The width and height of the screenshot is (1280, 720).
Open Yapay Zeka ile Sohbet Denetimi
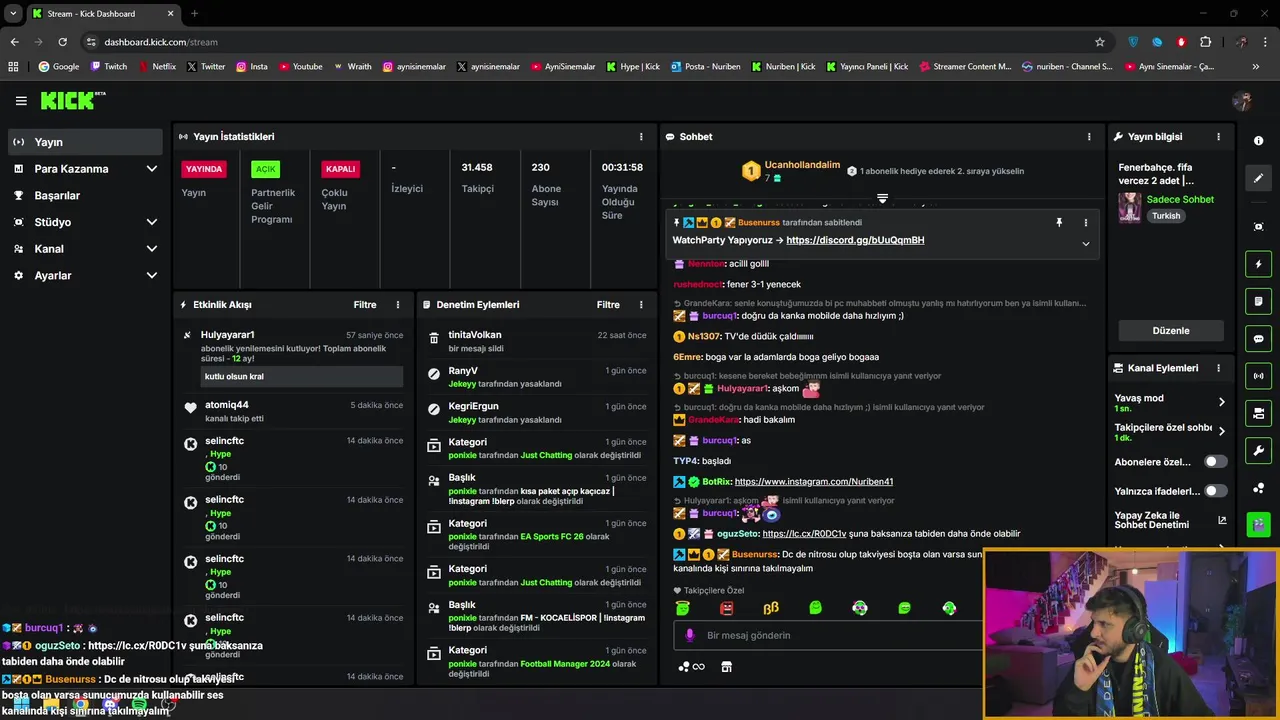1170,520
